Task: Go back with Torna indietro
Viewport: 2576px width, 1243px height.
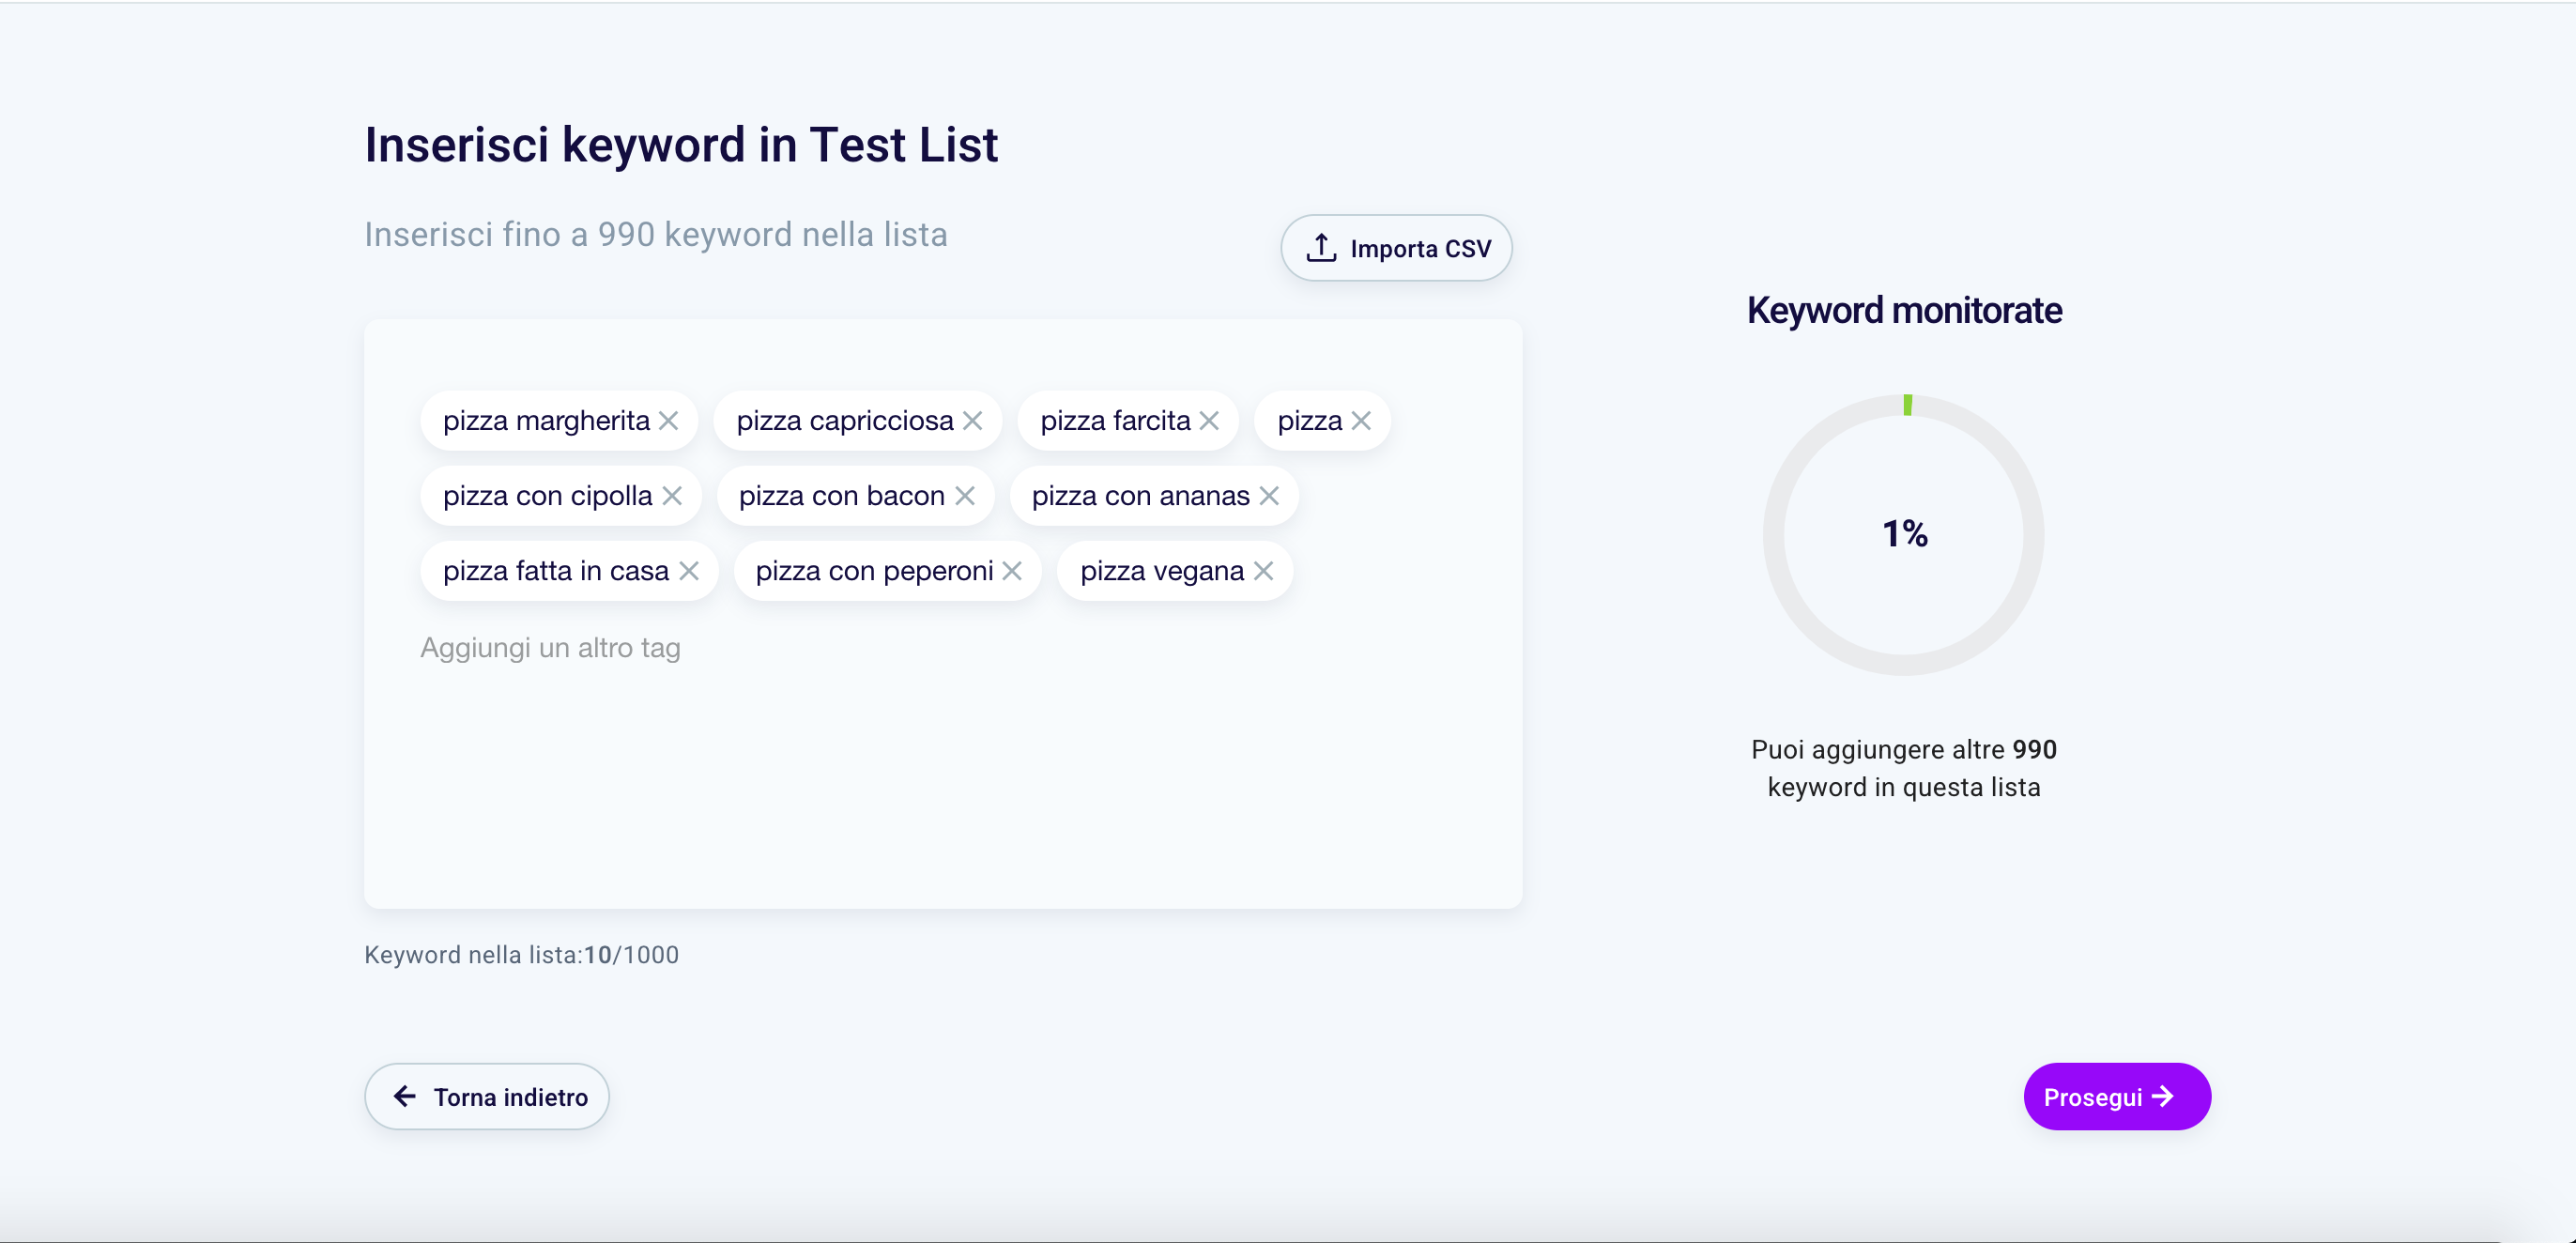Action: tap(487, 1097)
